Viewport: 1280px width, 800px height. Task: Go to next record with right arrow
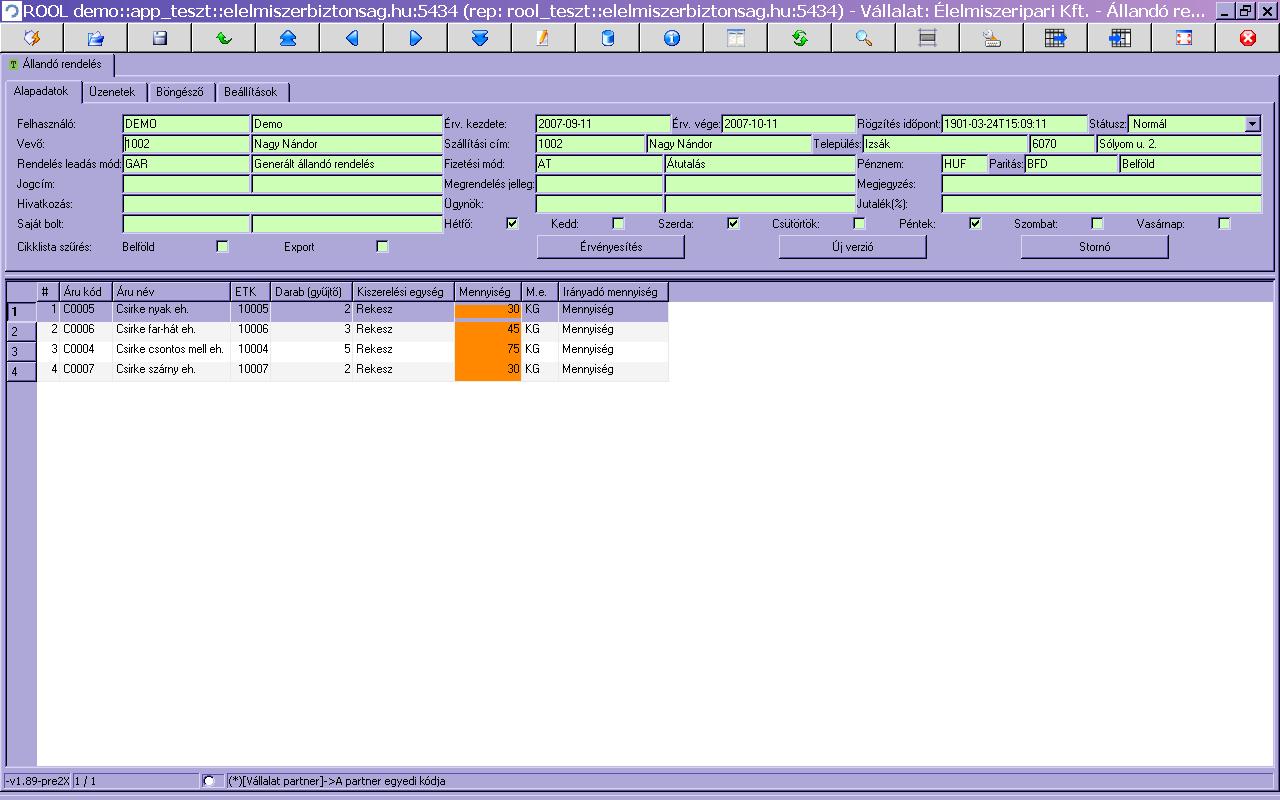415,38
